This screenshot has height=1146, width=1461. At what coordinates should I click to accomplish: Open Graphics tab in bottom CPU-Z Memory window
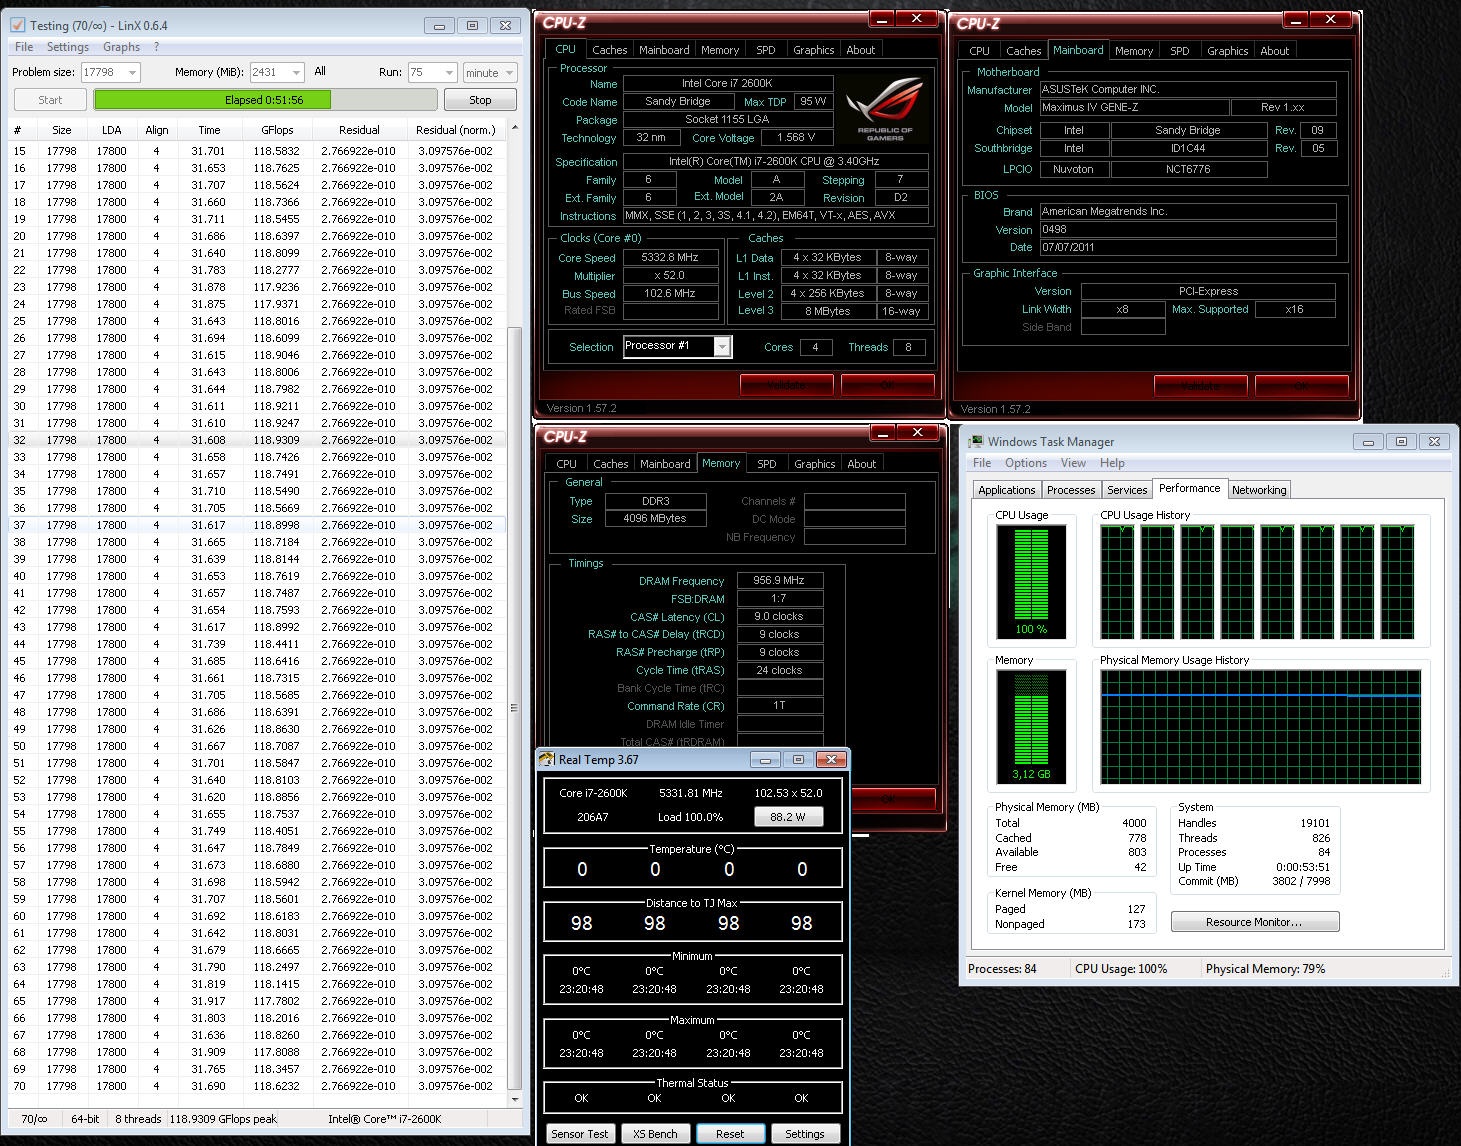click(x=814, y=464)
